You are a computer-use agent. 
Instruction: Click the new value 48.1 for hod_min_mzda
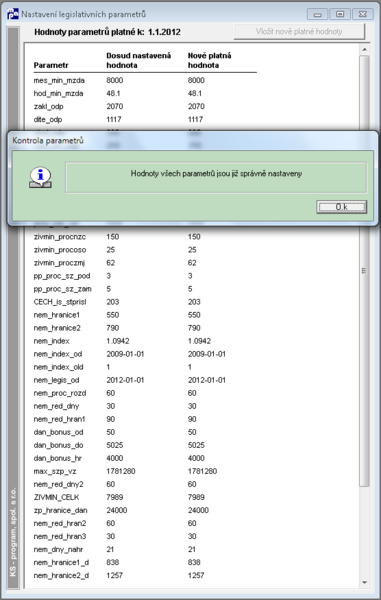coord(195,93)
